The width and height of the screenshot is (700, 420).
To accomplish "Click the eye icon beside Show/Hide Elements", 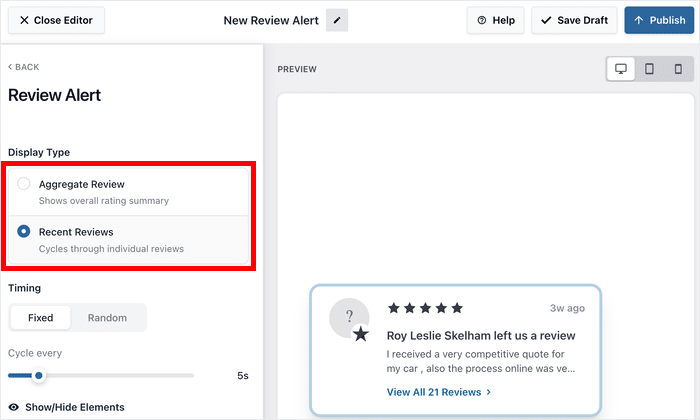I will (x=14, y=407).
